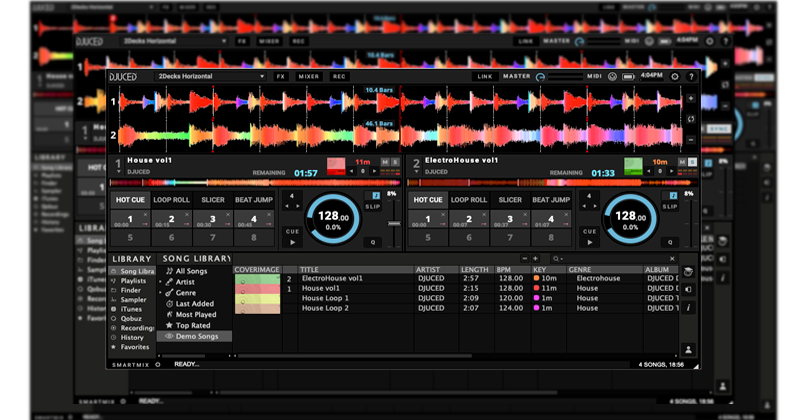800x420 pixels.
Task: Click the headphones icon next to MIDI
Action: (612, 77)
